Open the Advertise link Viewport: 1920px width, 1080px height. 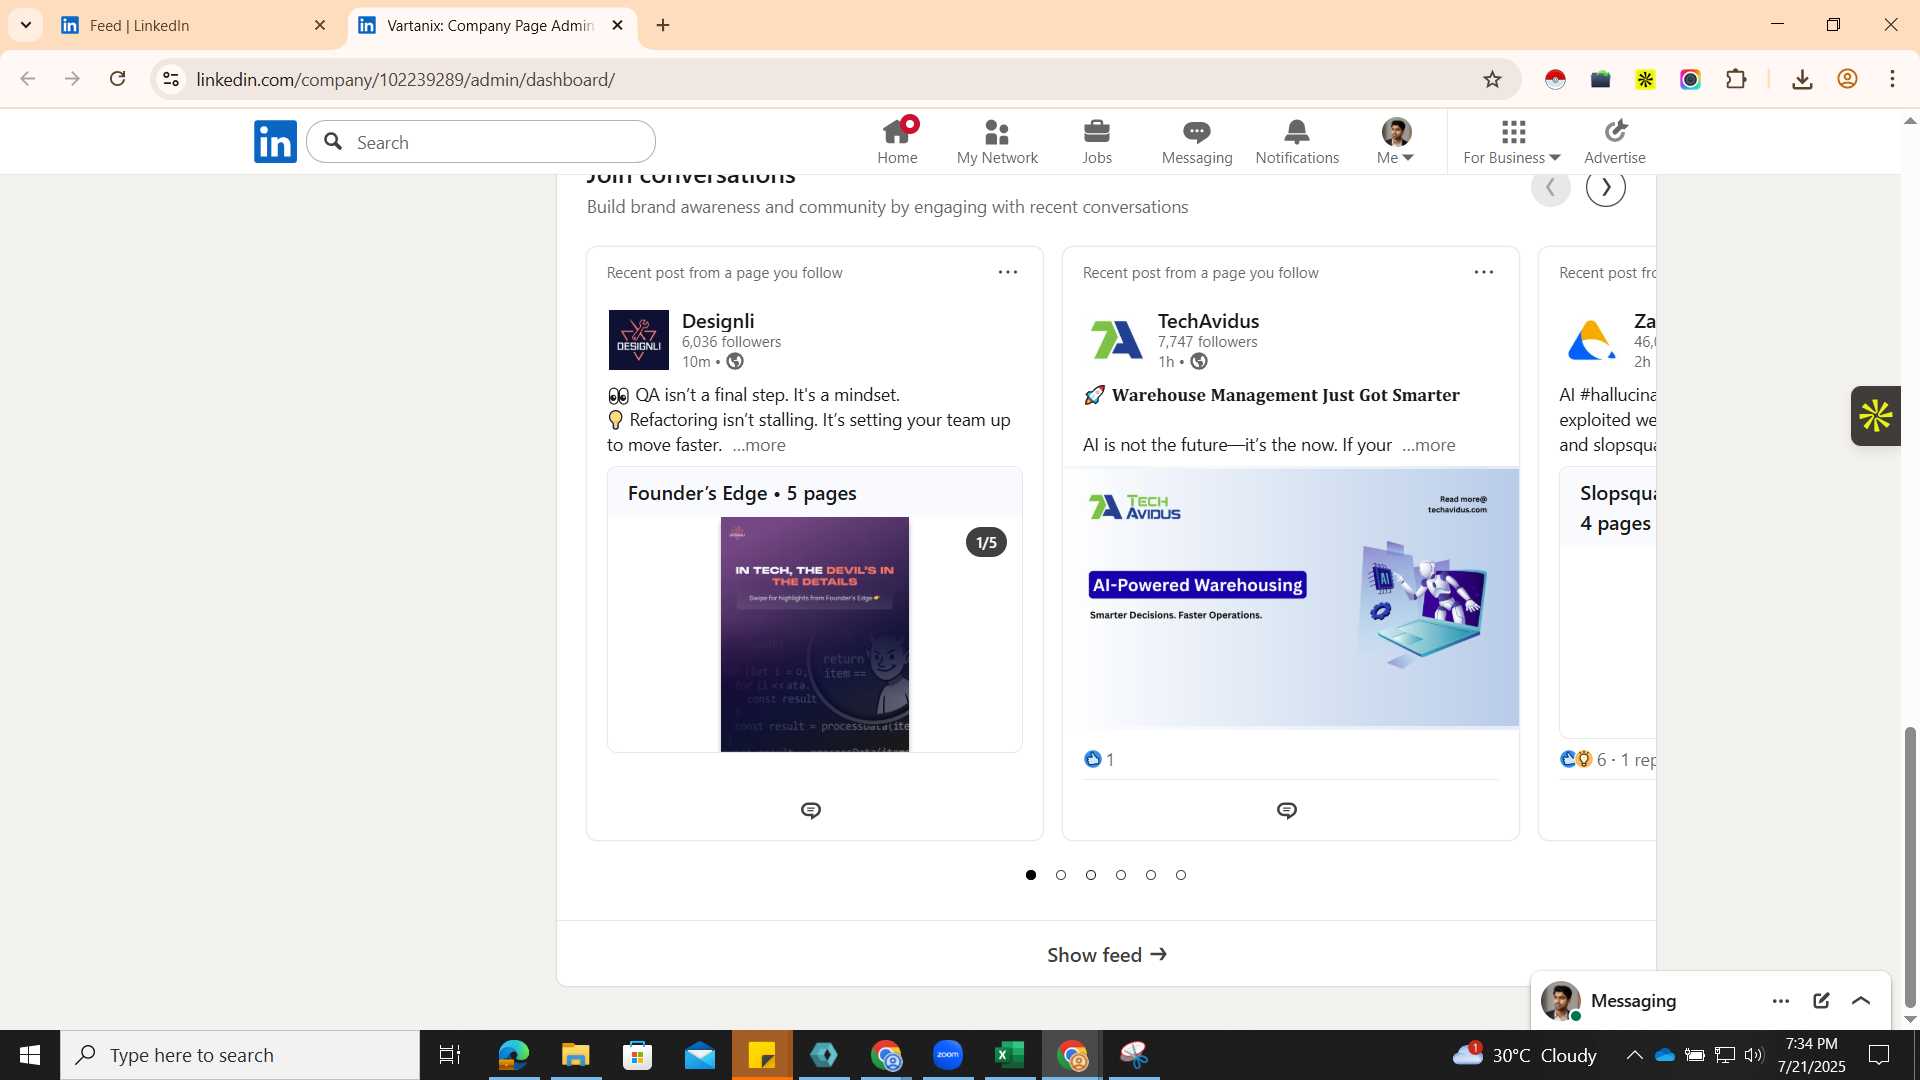click(1615, 142)
